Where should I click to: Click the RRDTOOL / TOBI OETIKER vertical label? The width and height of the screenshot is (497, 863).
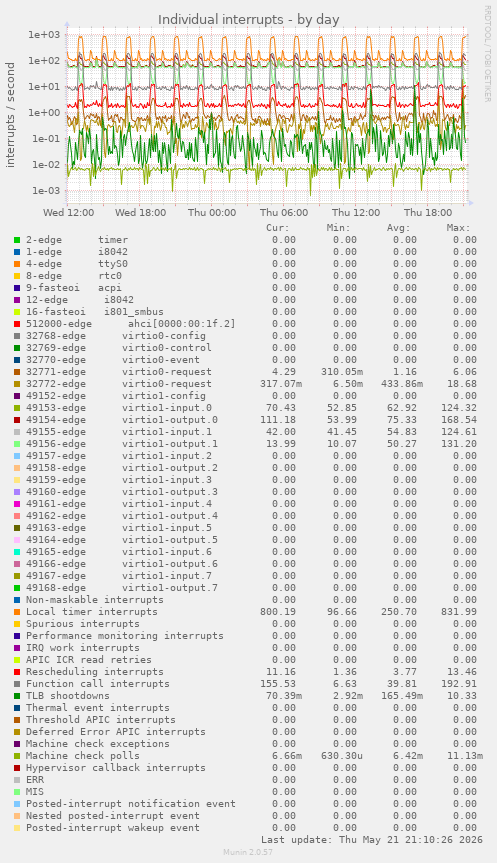click(x=487, y=53)
